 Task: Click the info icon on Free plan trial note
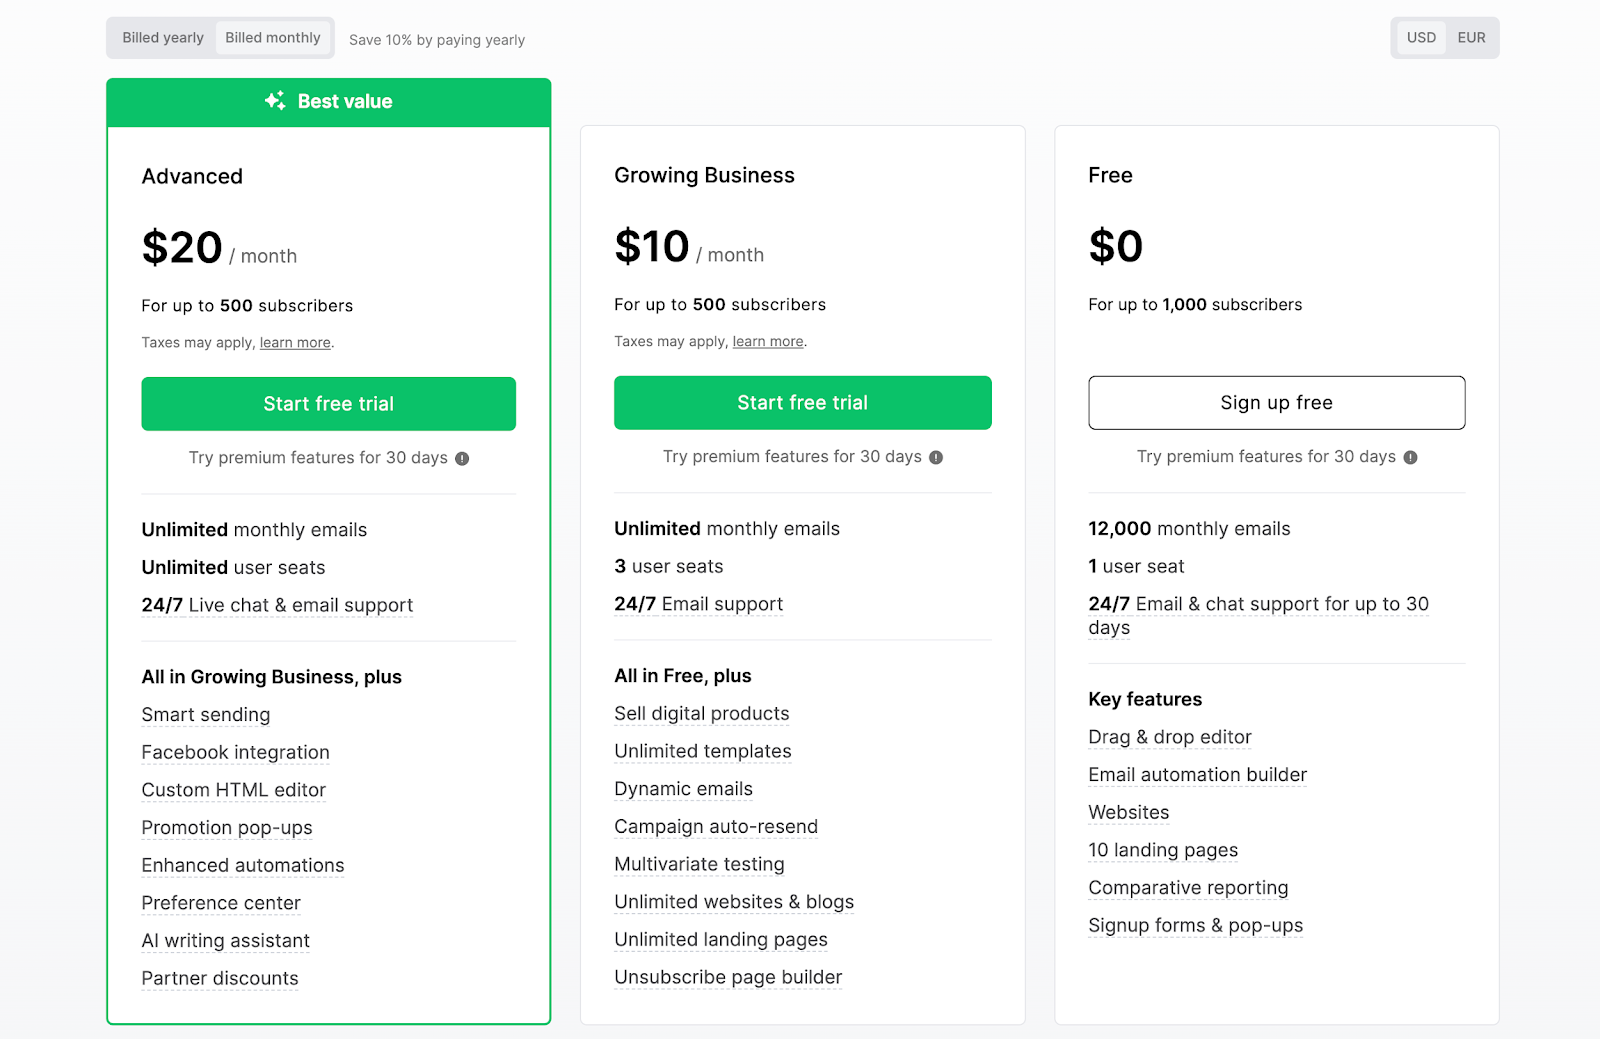(x=1409, y=457)
